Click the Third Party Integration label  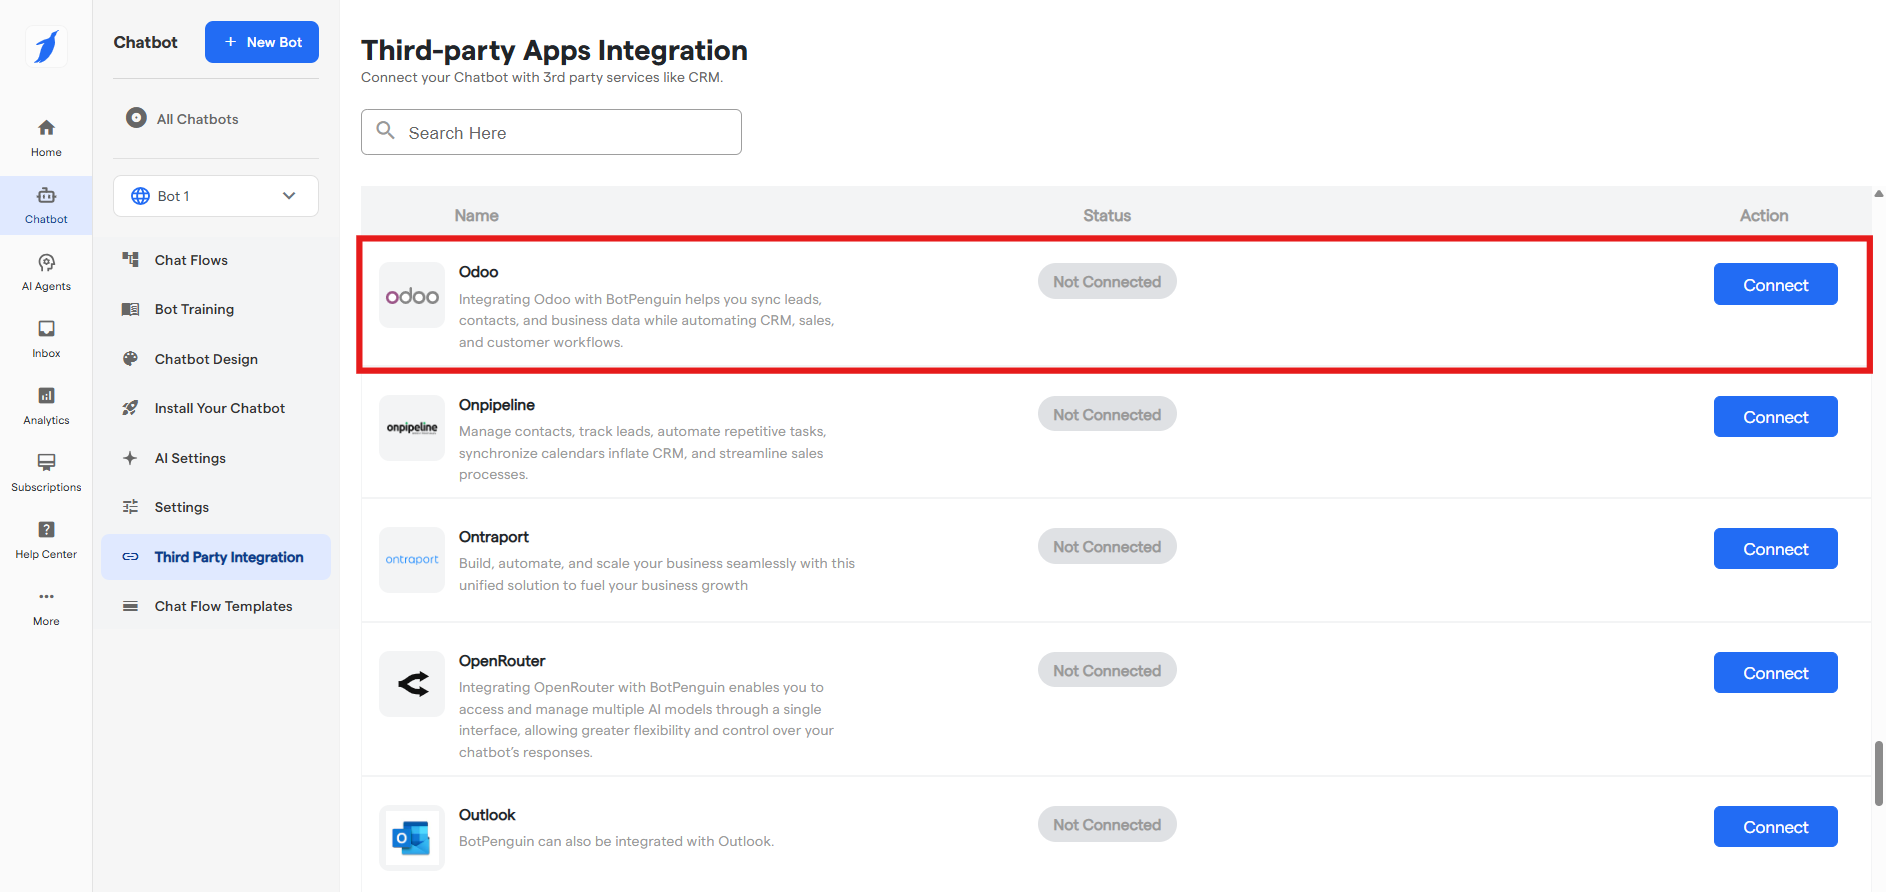[229, 557]
